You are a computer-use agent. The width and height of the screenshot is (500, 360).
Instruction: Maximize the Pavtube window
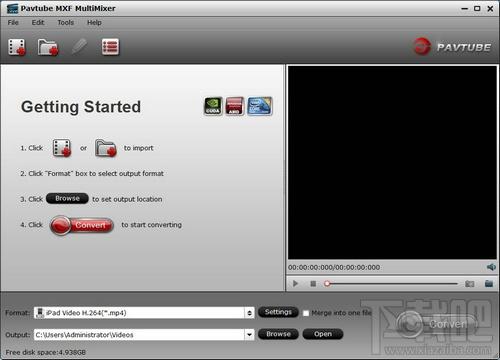477,9
